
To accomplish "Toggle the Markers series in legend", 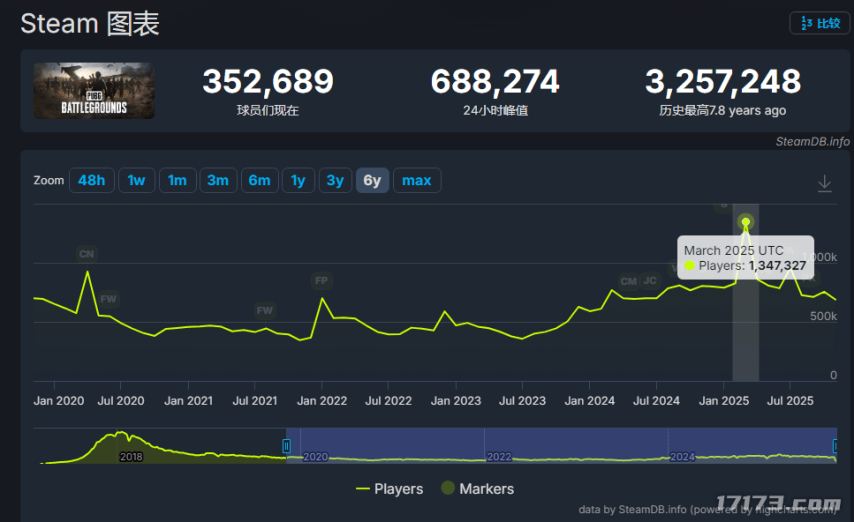I will (x=477, y=489).
